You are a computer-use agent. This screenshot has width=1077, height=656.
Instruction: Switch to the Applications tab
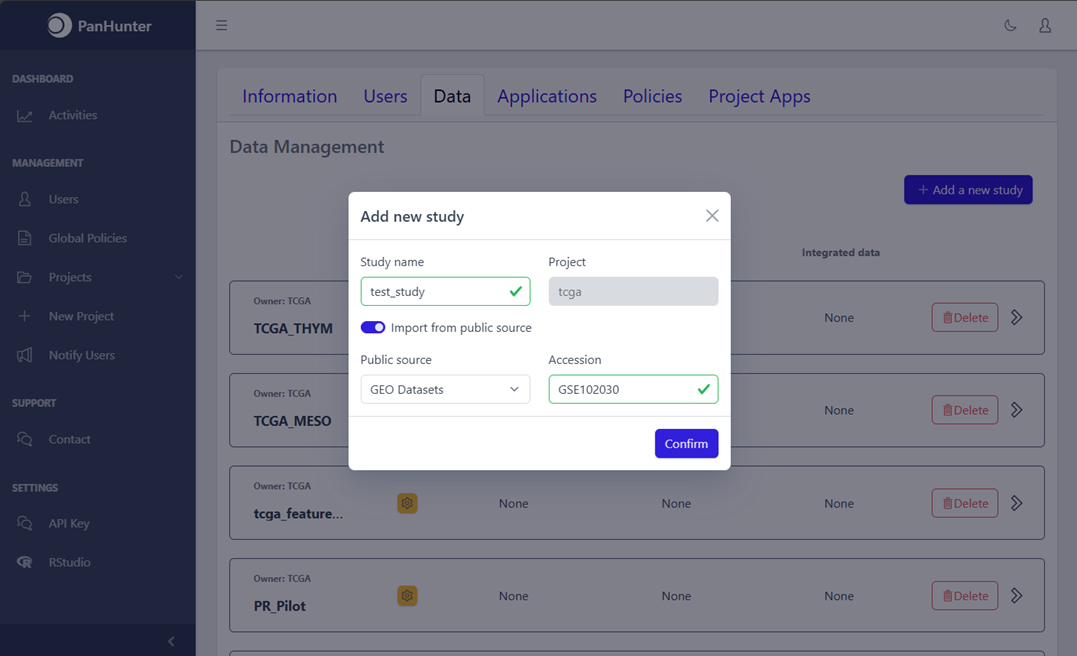point(546,96)
